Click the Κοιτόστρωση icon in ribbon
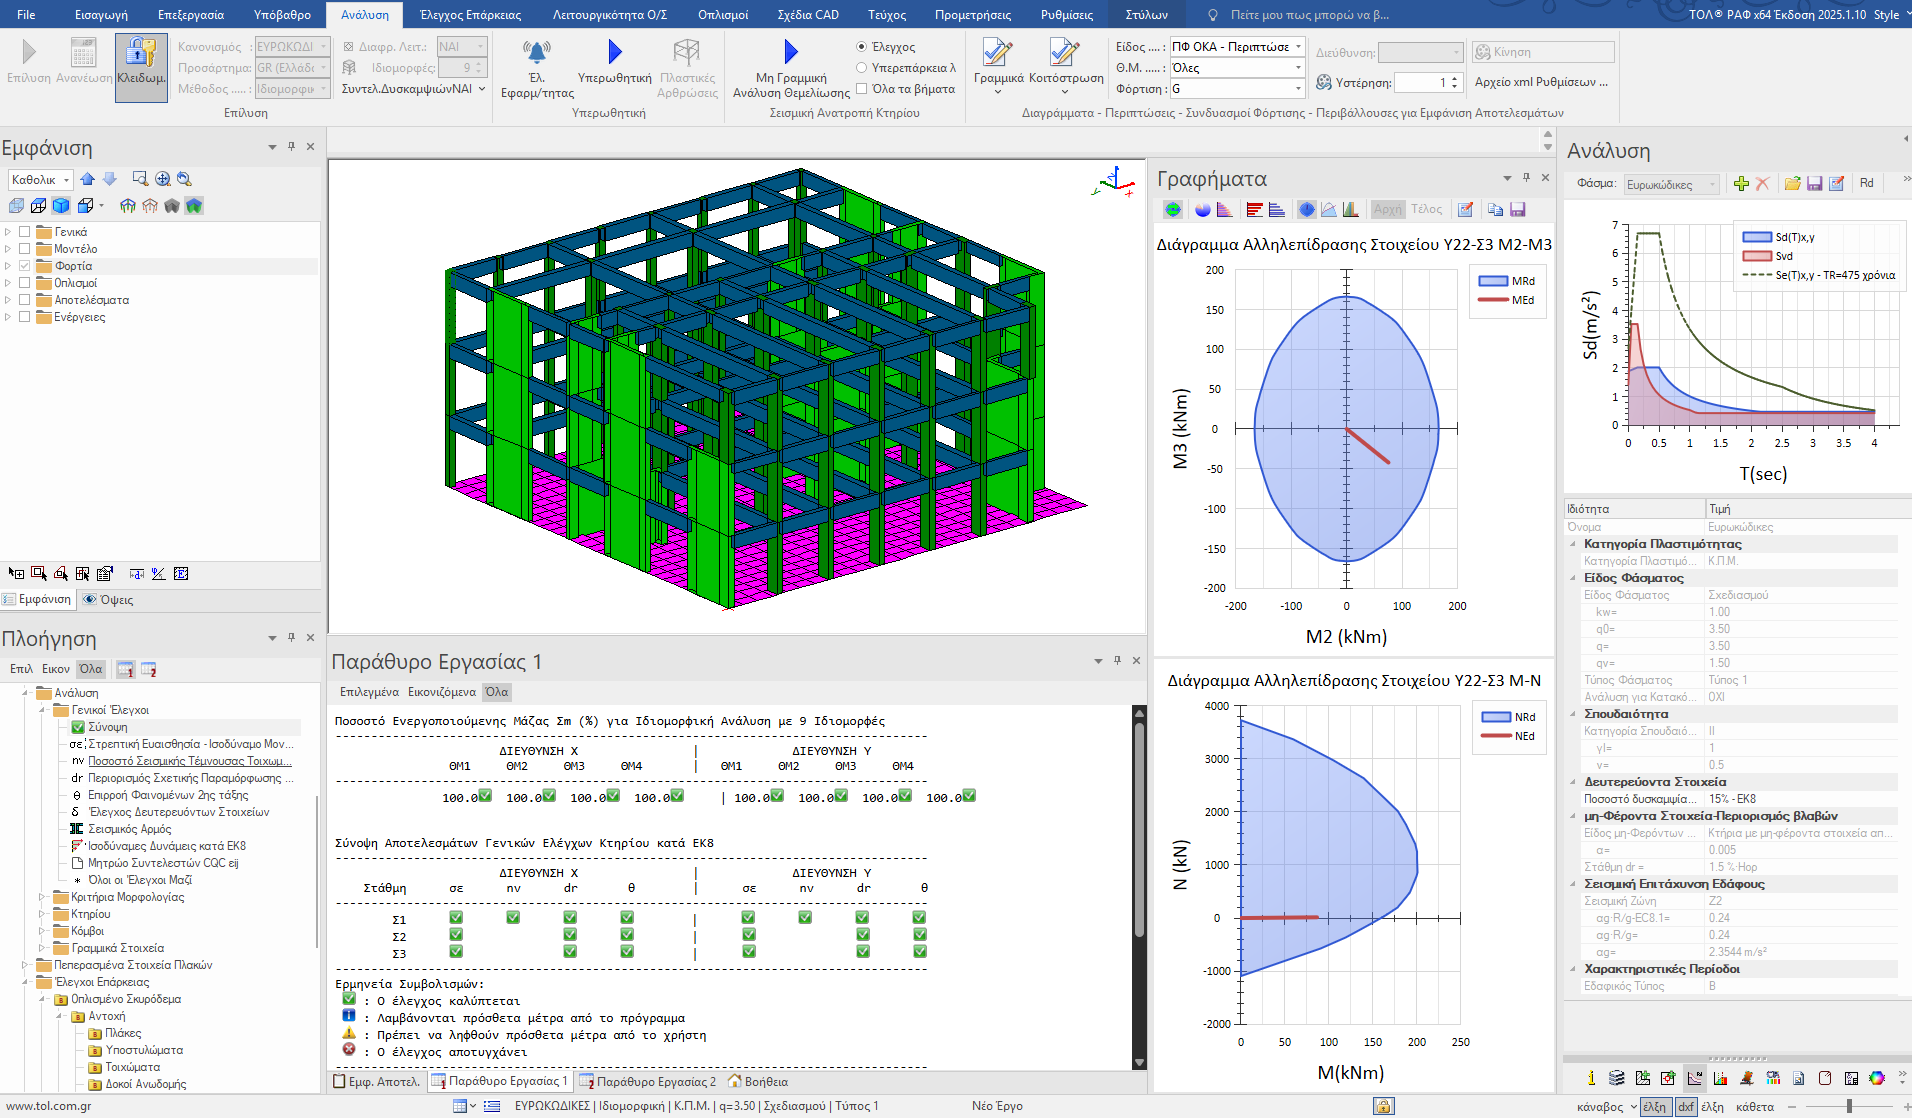Screen dimensions: 1912x1118 [x=1065, y=52]
